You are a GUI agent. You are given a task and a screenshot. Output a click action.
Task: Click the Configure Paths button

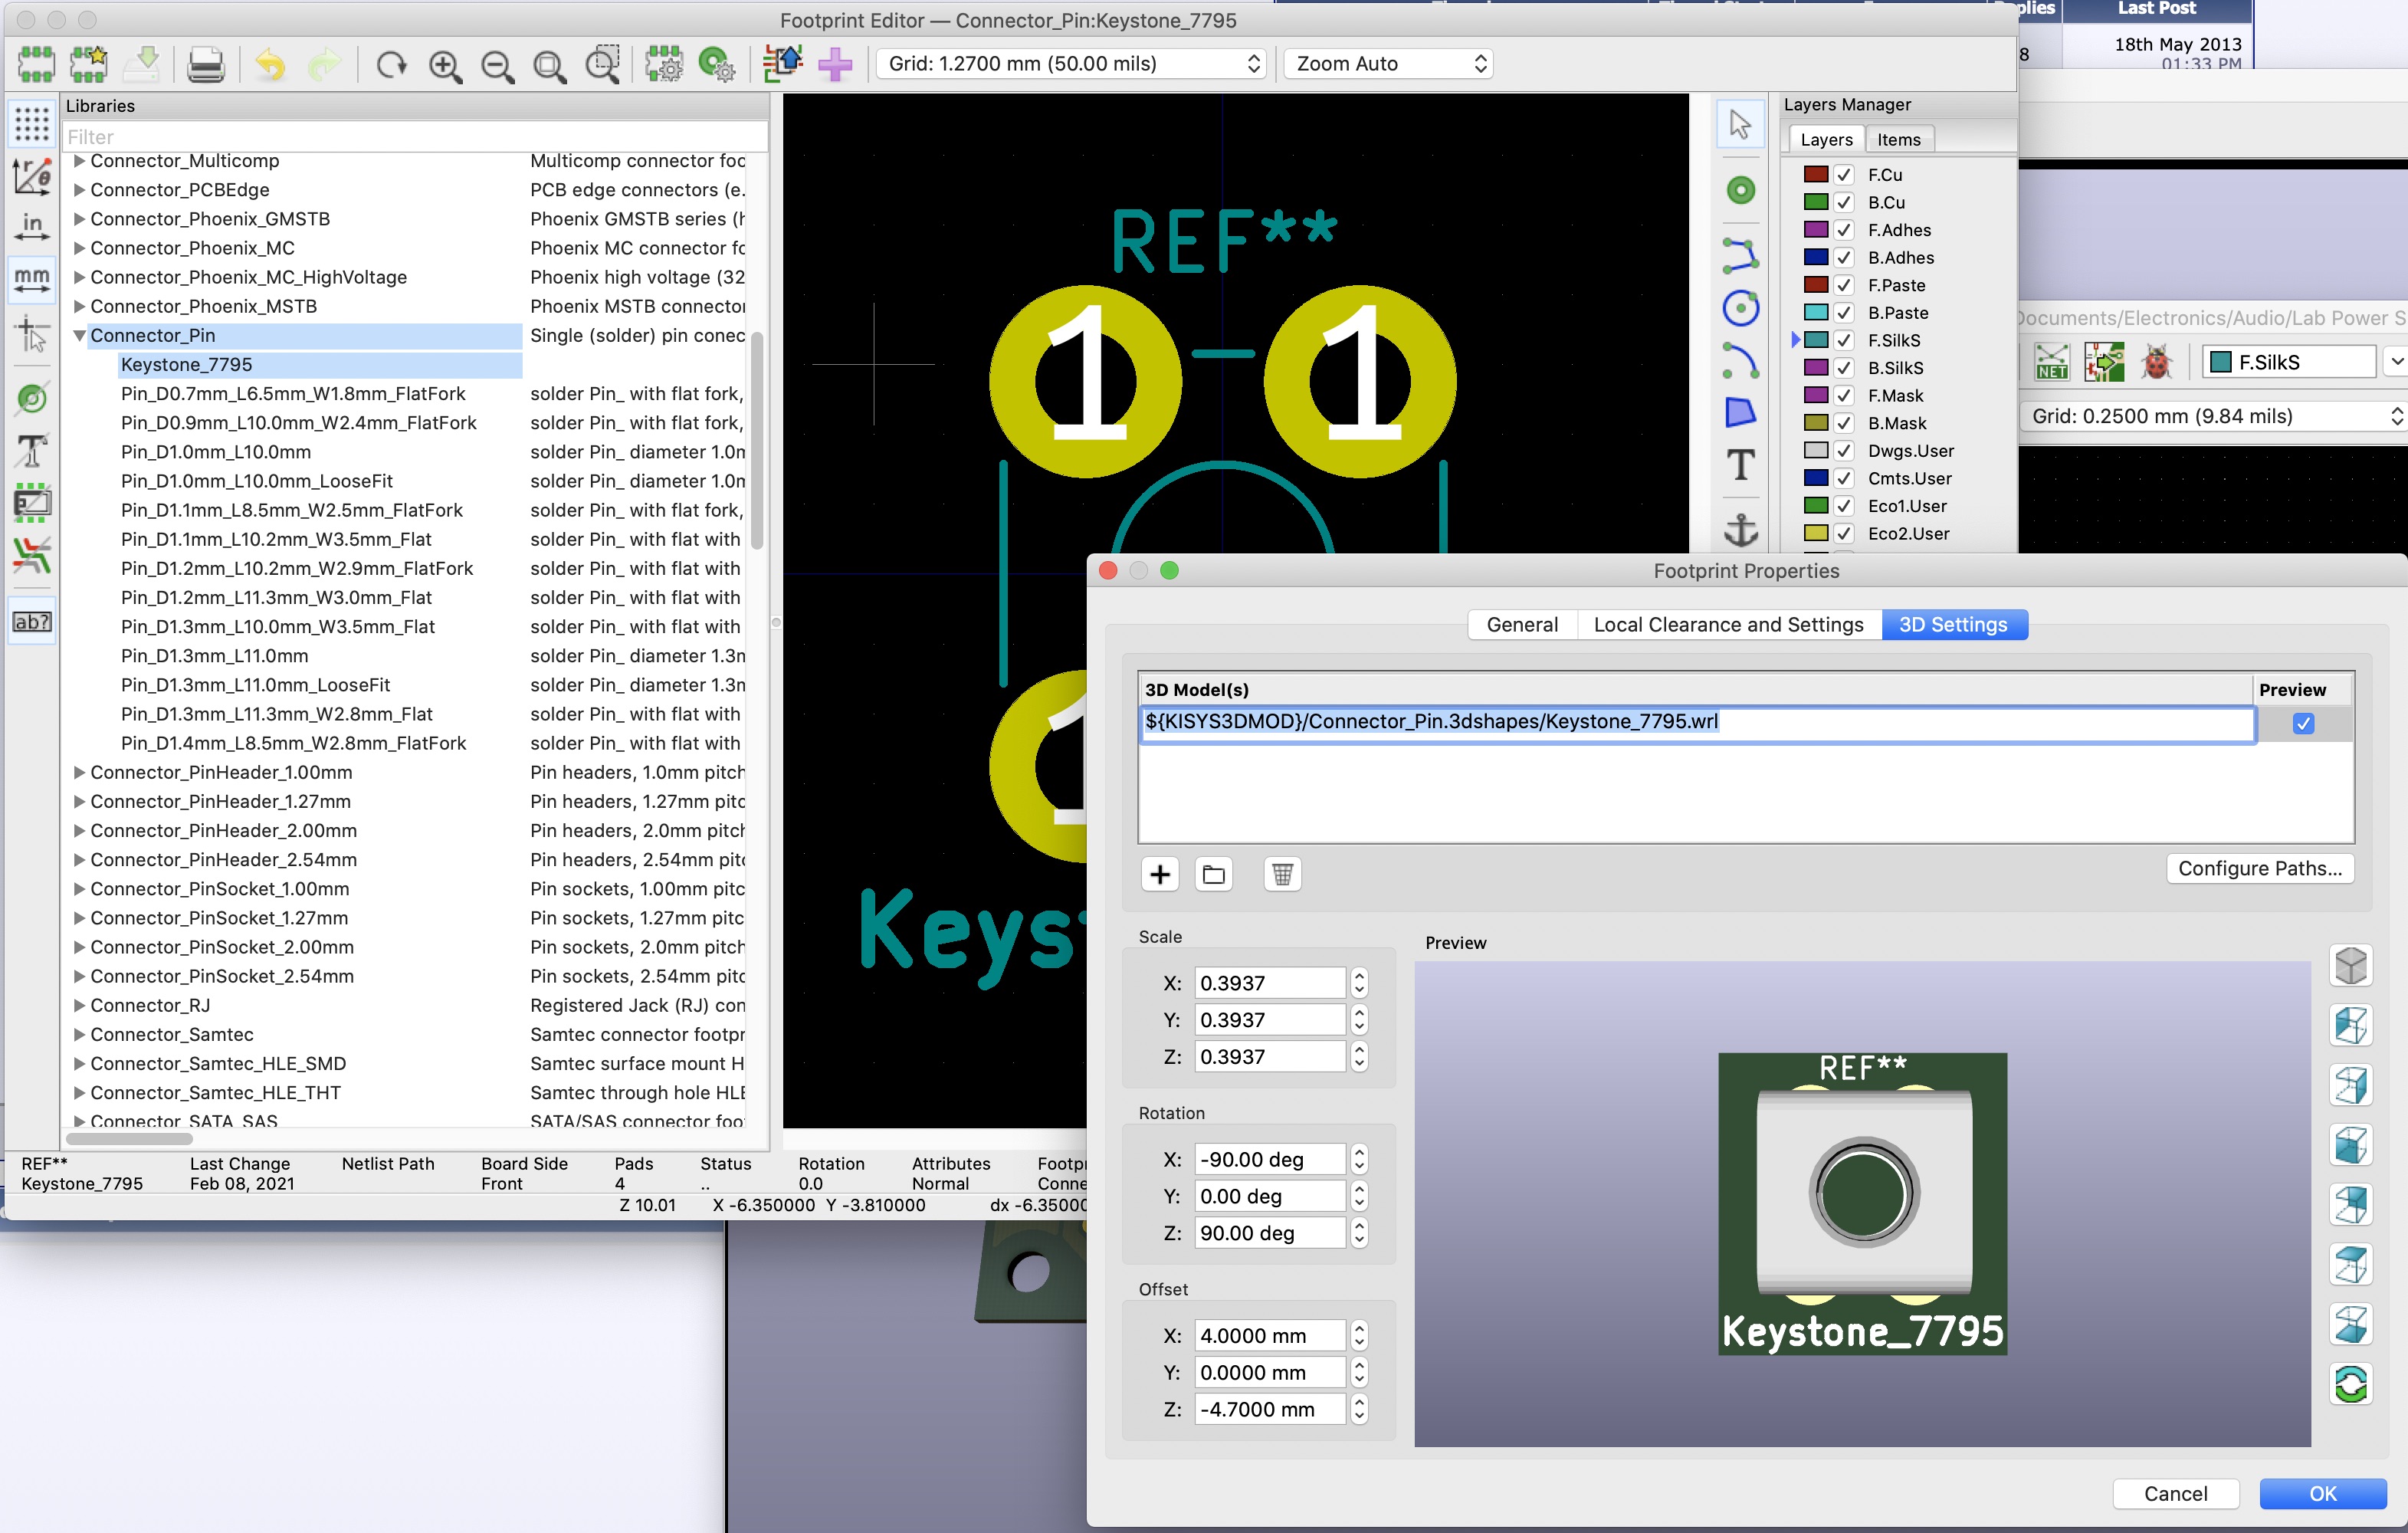click(x=2260, y=868)
